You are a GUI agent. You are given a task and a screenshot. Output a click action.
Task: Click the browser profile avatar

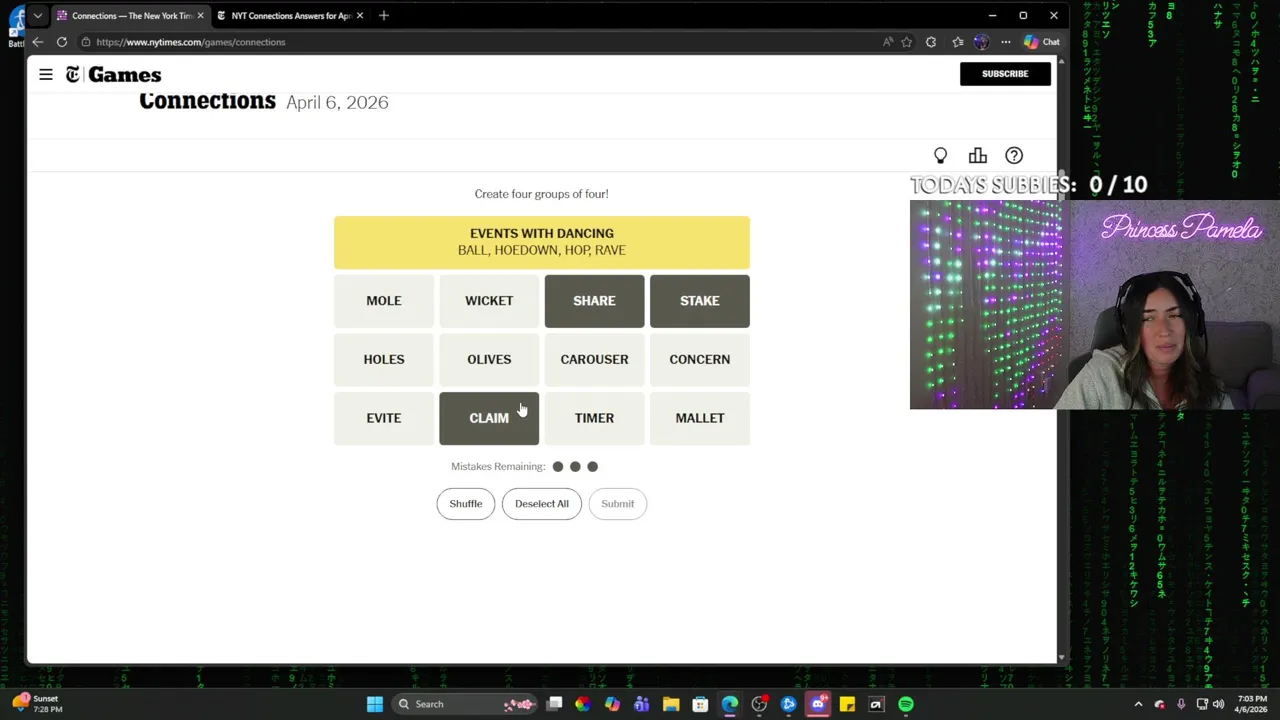click(981, 42)
